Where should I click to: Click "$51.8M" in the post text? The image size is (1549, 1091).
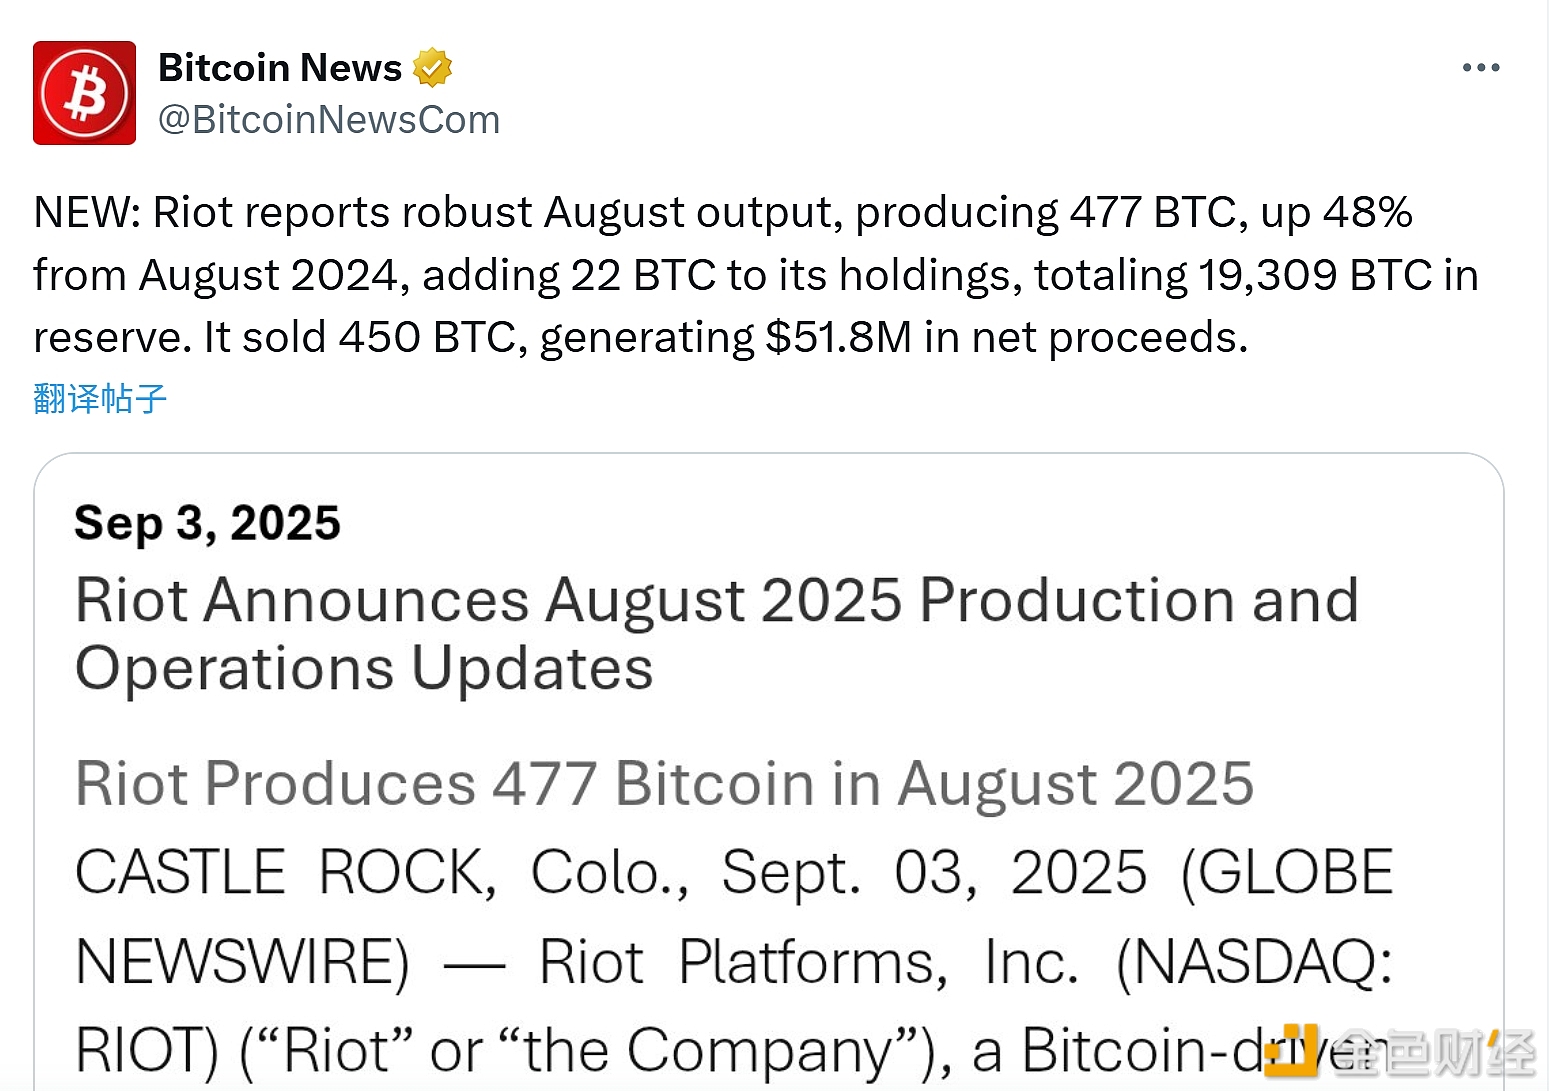coord(838,338)
